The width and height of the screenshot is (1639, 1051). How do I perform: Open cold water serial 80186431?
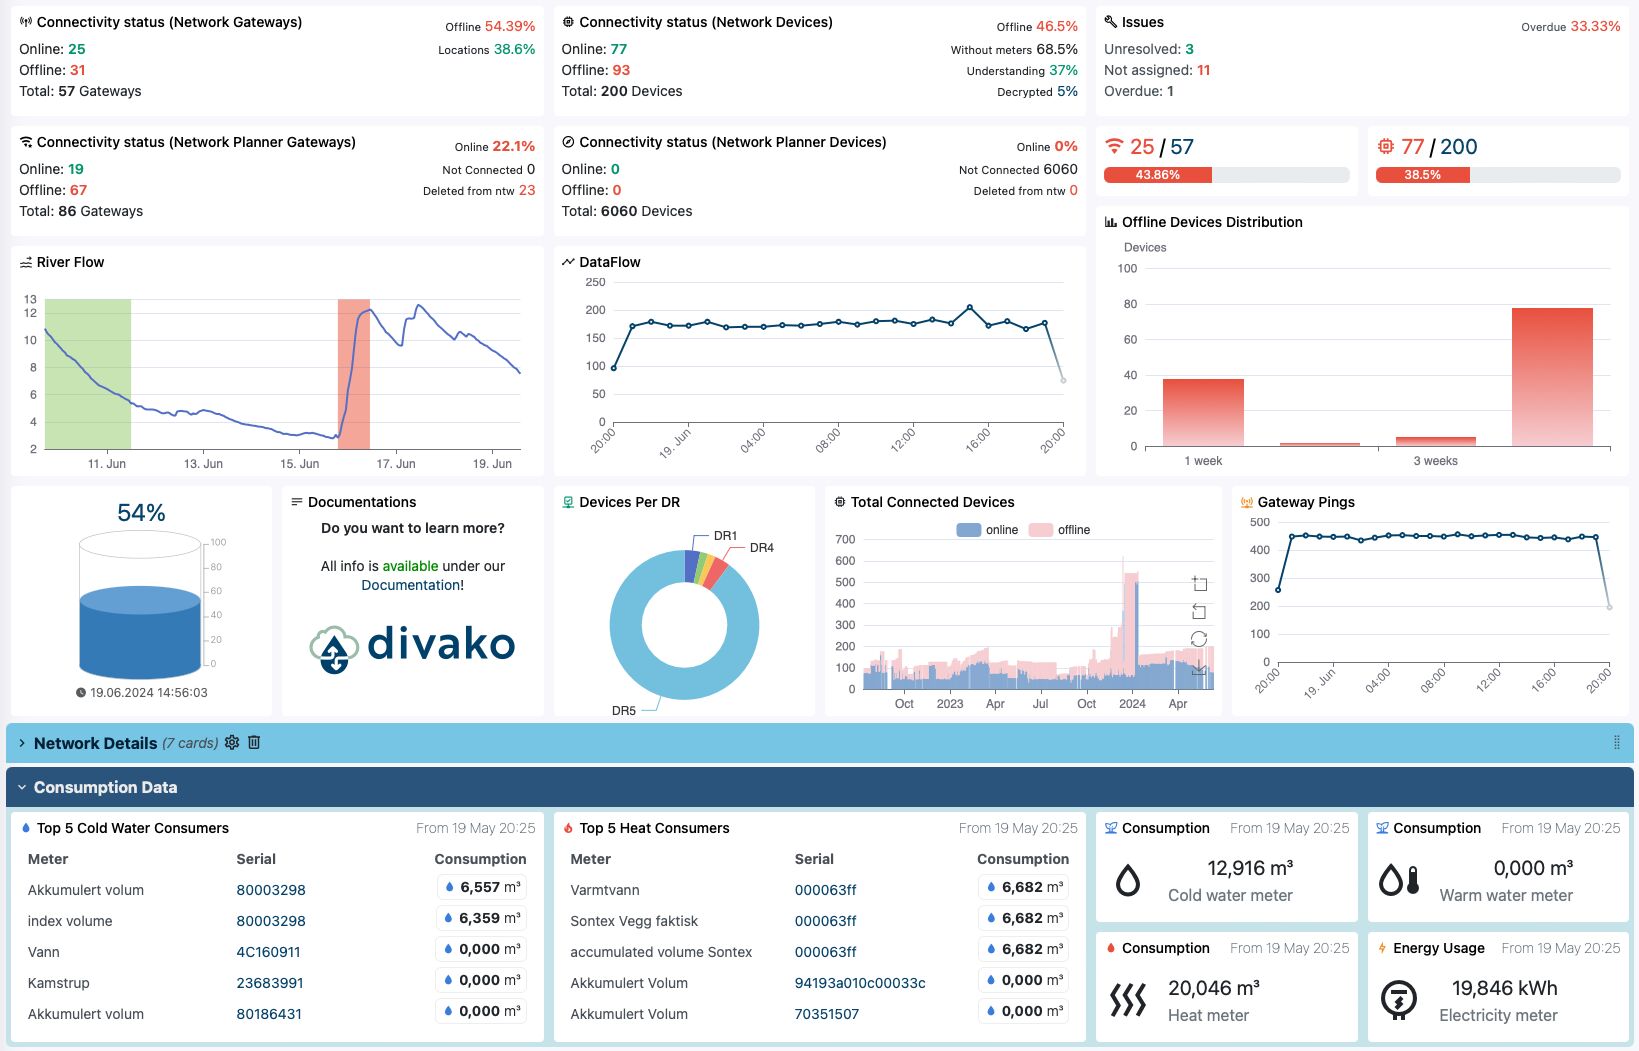[269, 1014]
